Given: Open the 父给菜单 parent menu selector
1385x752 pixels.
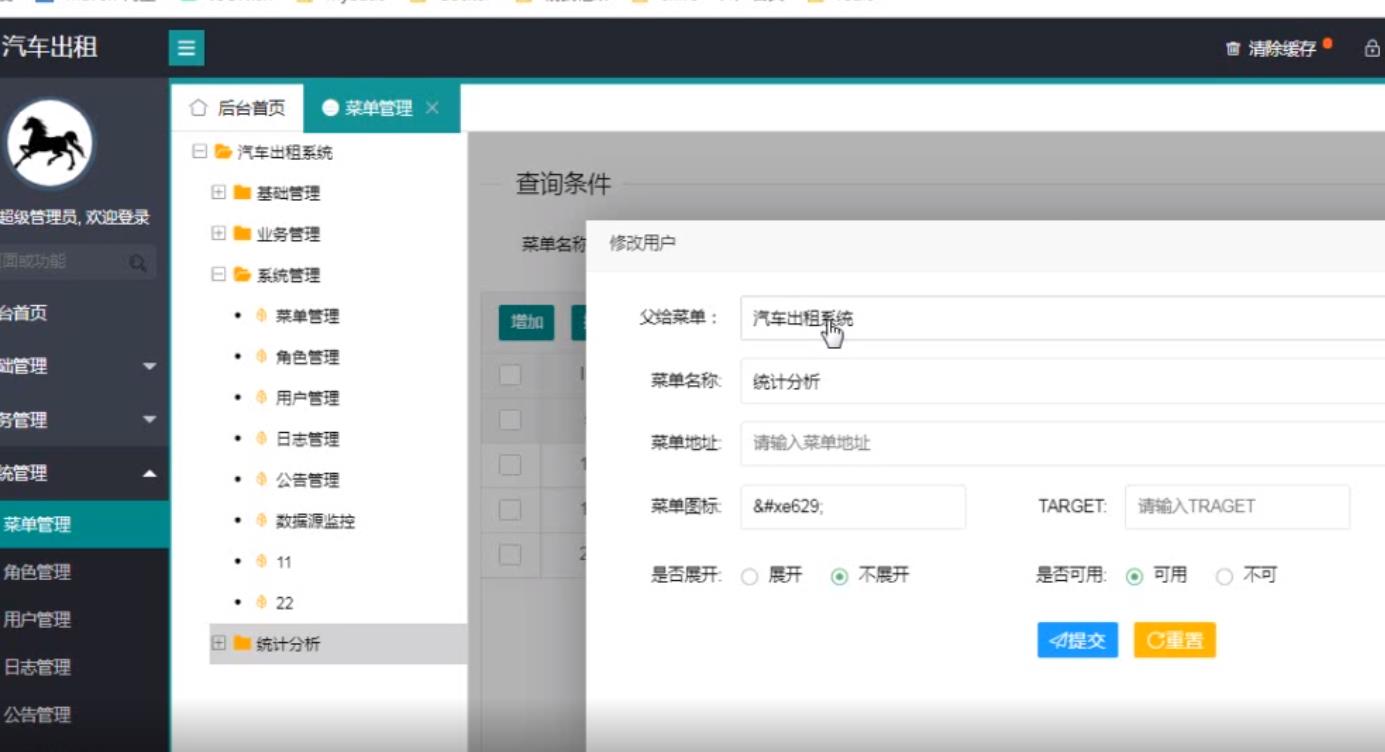Looking at the screenshot, I should pos(1062,318).
